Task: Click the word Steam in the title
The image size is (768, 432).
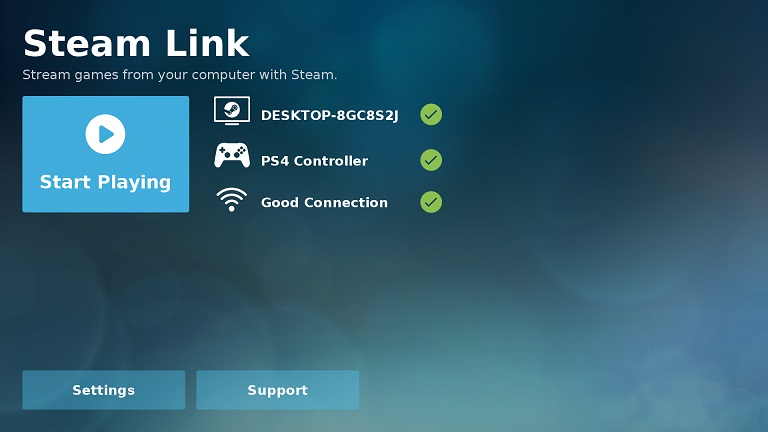Action: coord(87,44)
